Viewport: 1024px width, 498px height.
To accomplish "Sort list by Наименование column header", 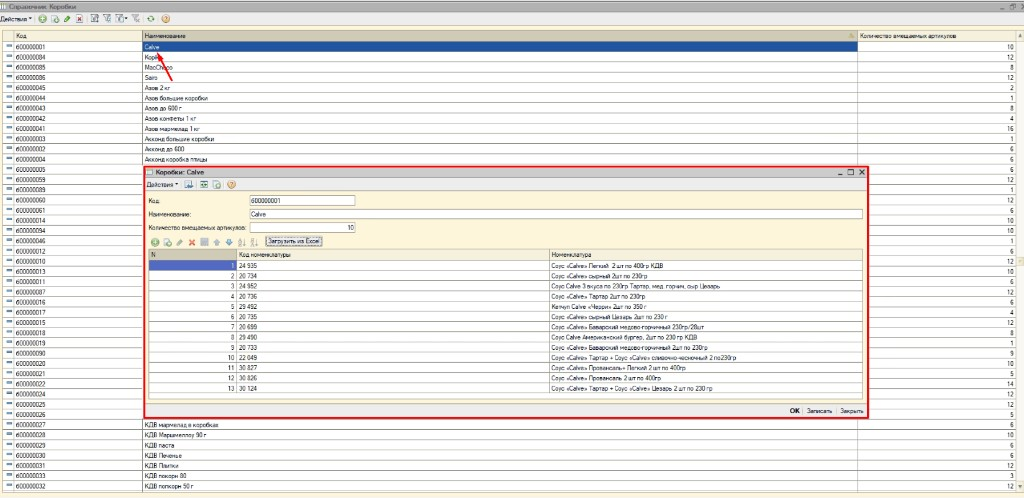I will click(x=500, y=35).
